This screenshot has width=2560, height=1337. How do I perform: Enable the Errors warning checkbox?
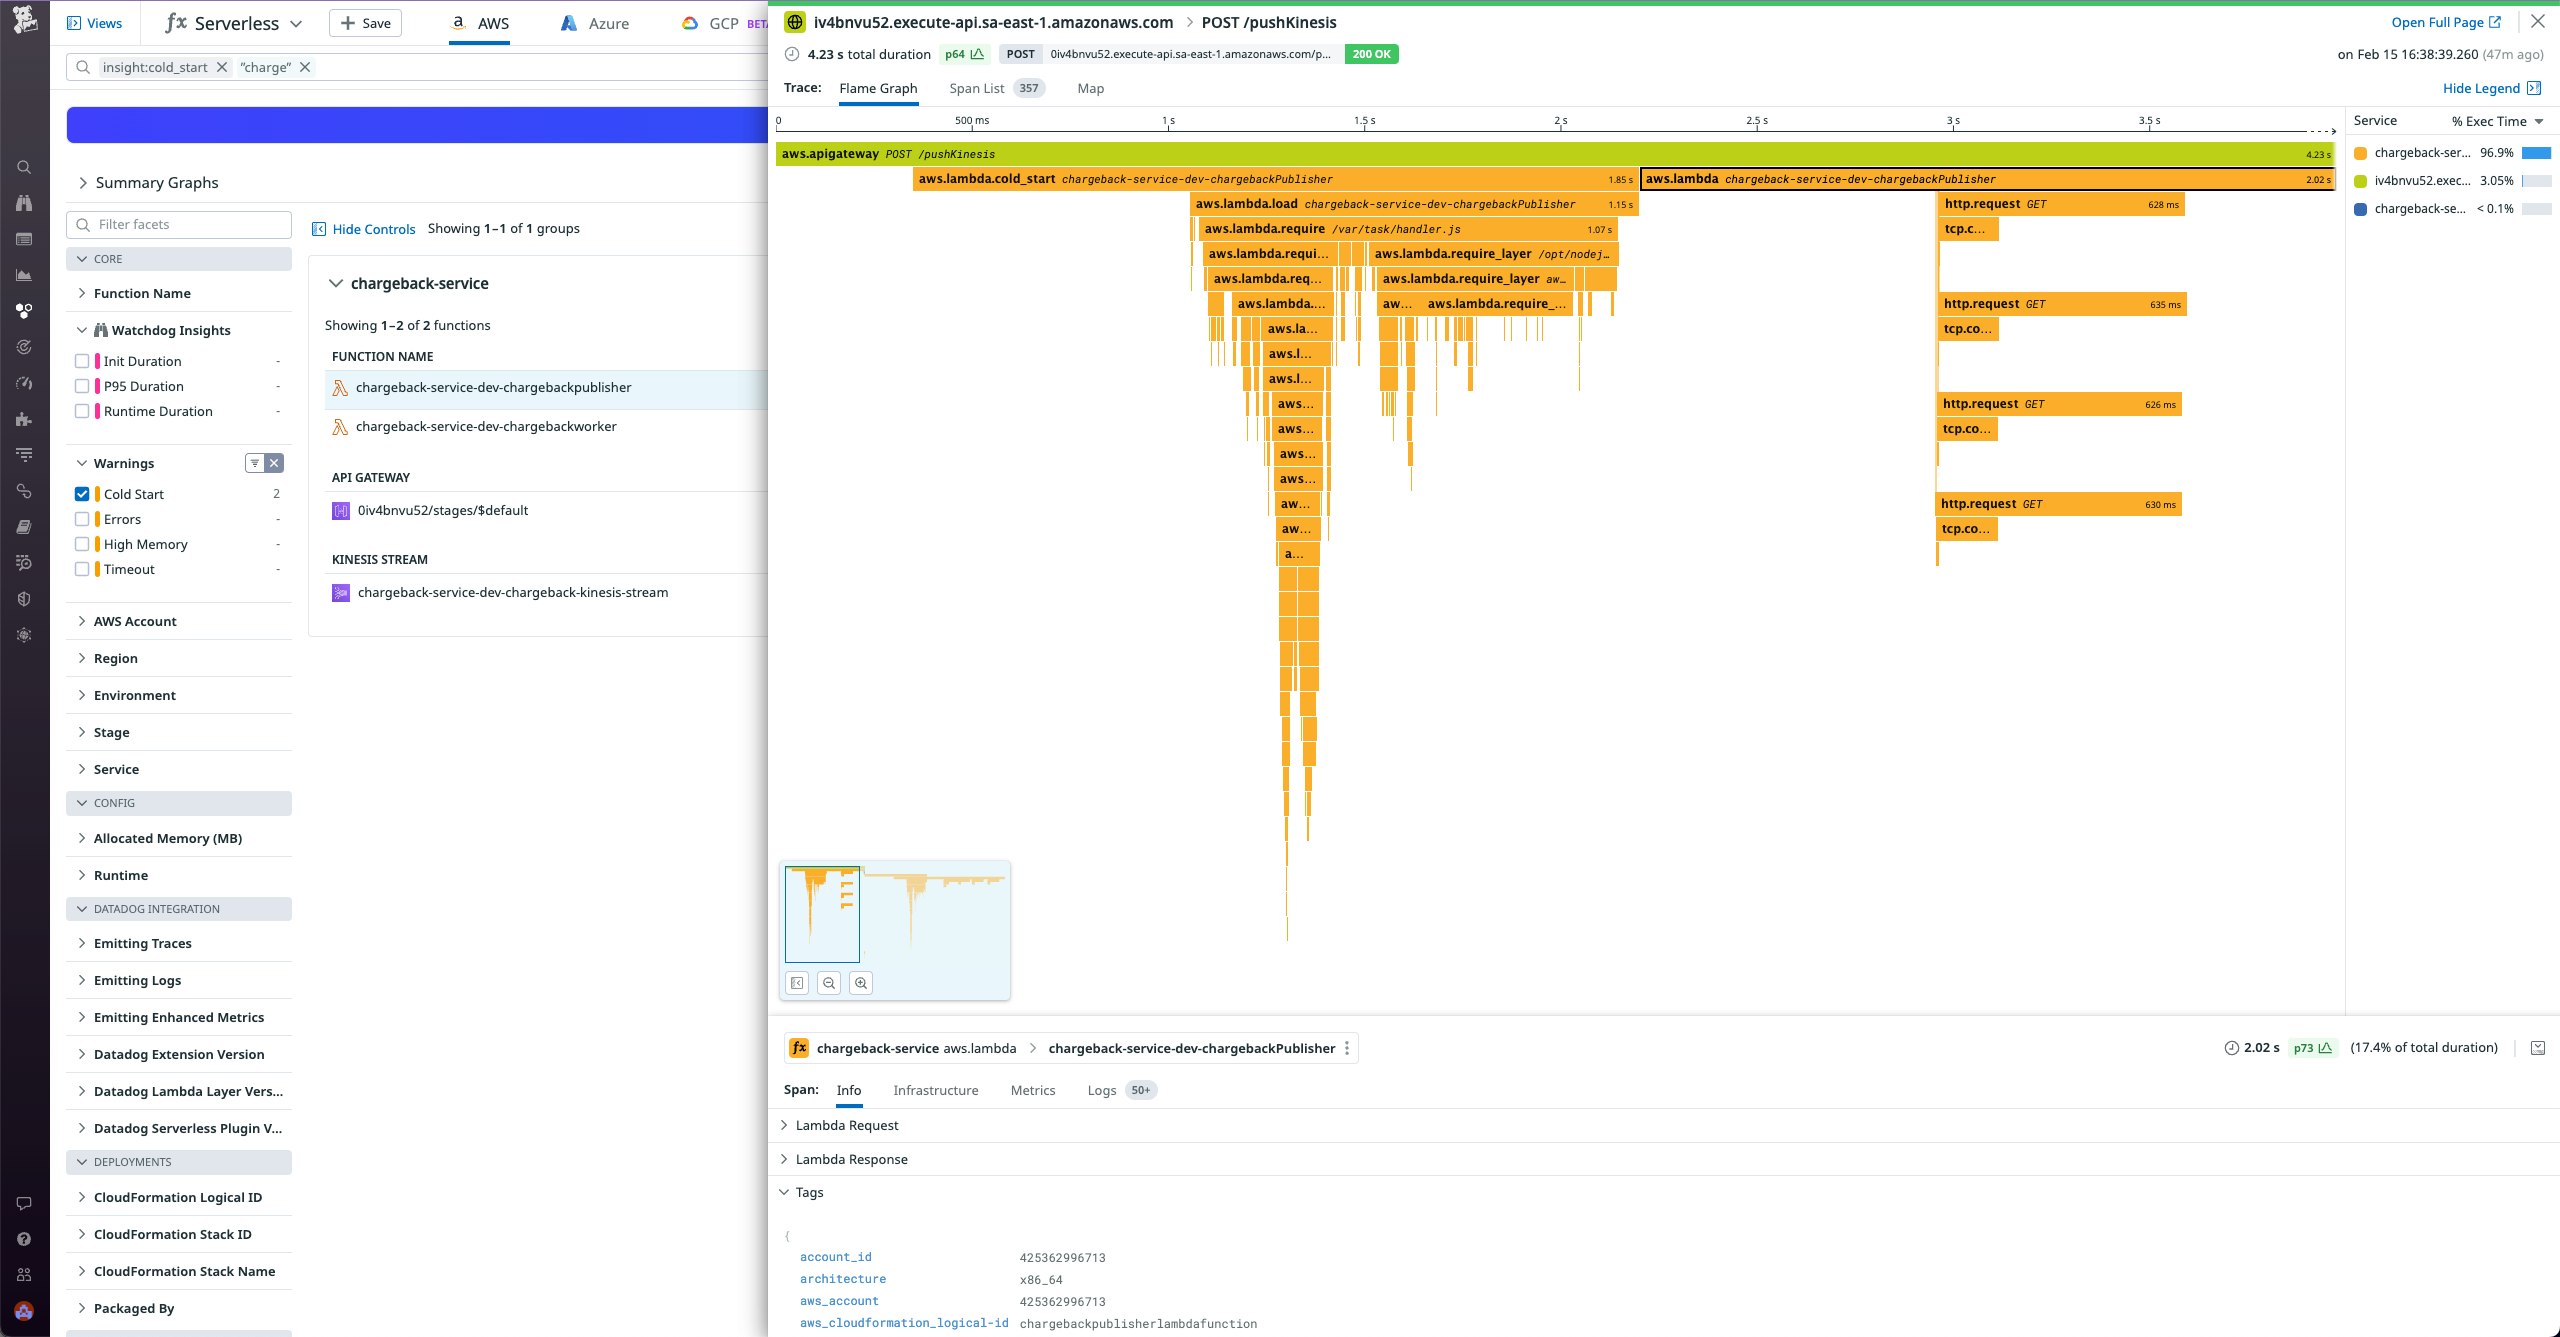click(x=82, y=519)
